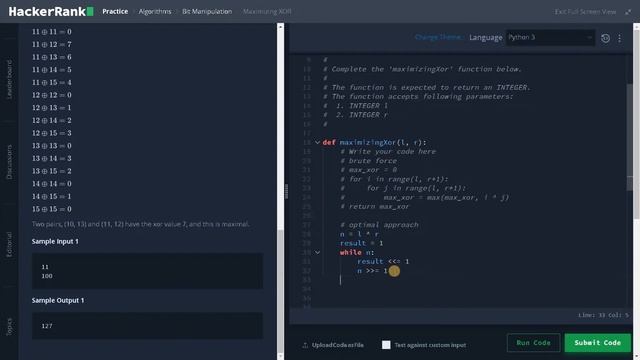Place cursor on 'def maximizingXor(l, r):' line

374,142
